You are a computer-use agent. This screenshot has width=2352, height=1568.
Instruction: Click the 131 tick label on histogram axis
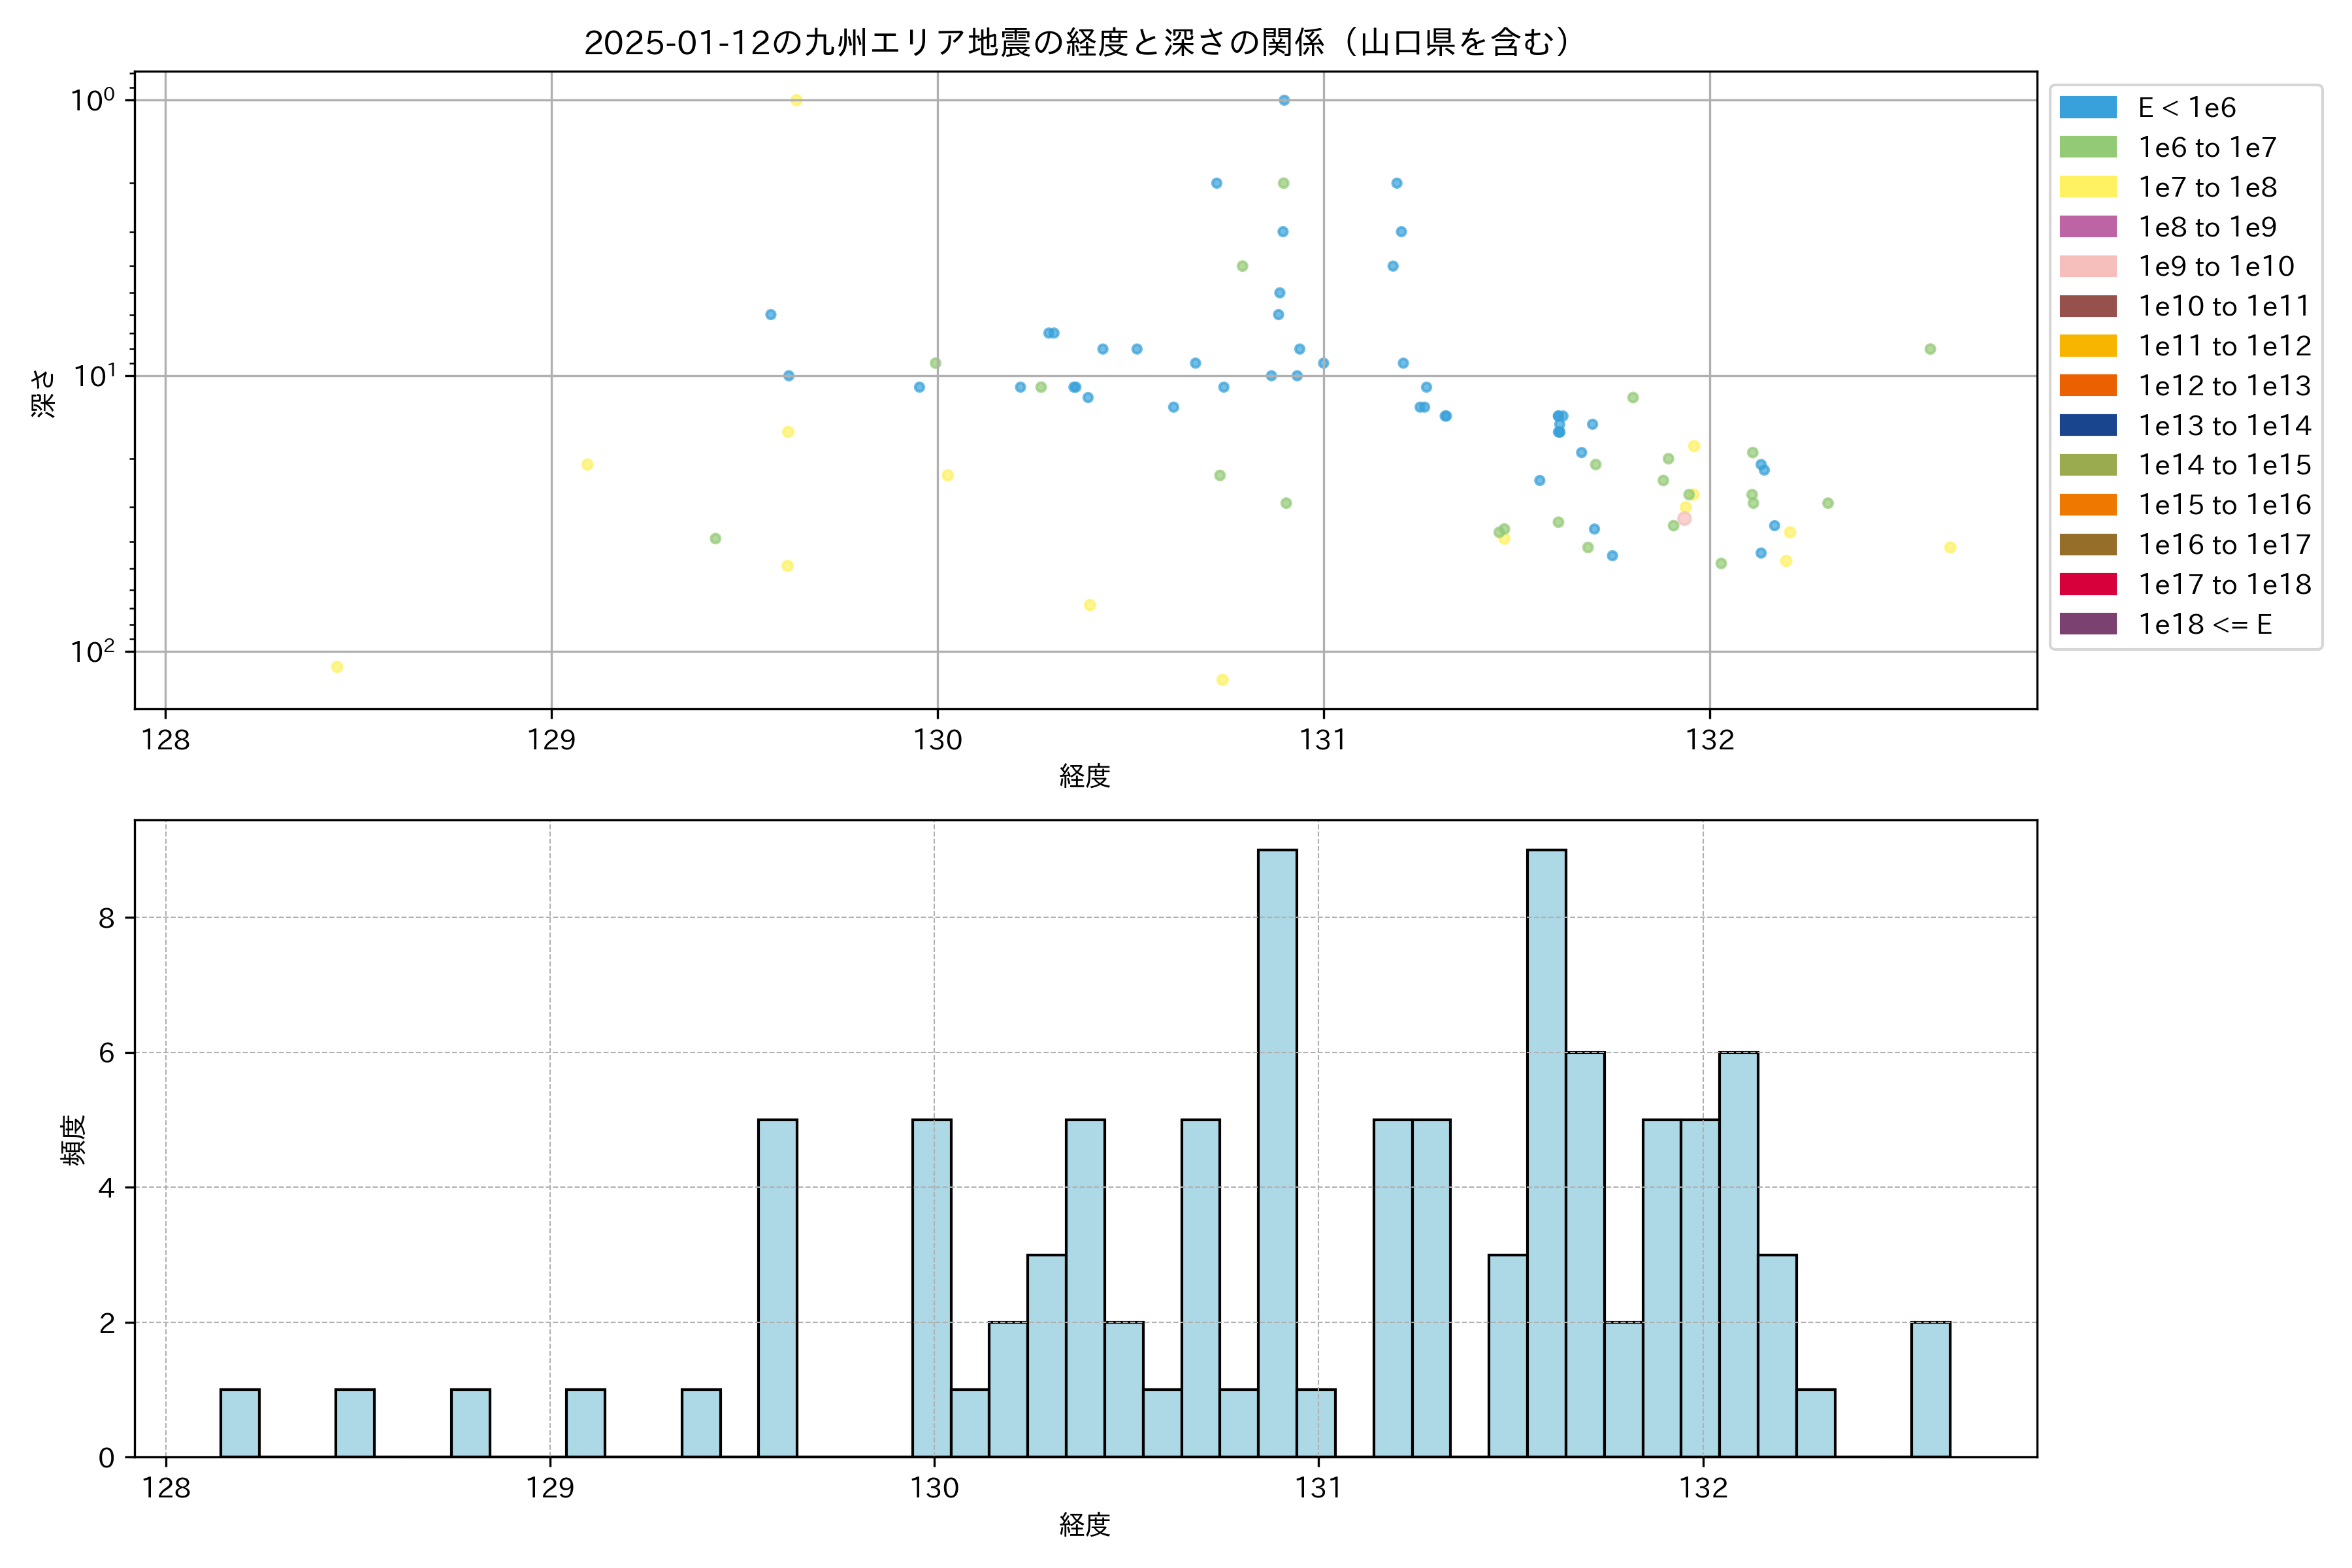[x=1318, y=1488]
